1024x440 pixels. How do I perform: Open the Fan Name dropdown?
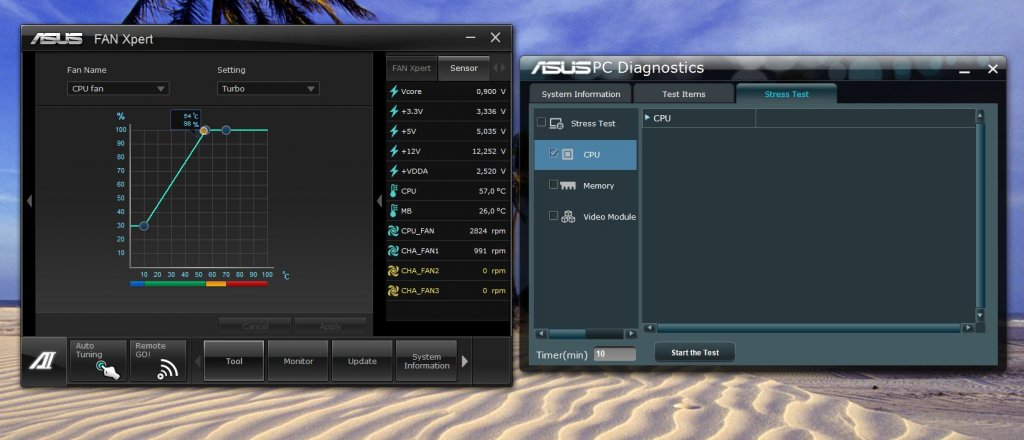tap(118, 89)
